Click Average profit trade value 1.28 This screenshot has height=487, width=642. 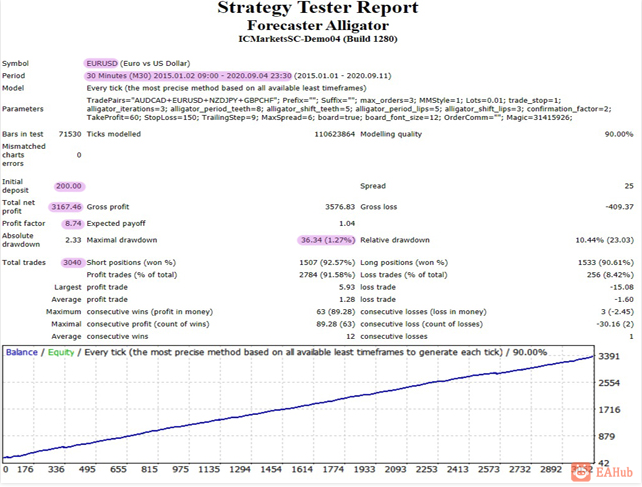tap(347, 299)
